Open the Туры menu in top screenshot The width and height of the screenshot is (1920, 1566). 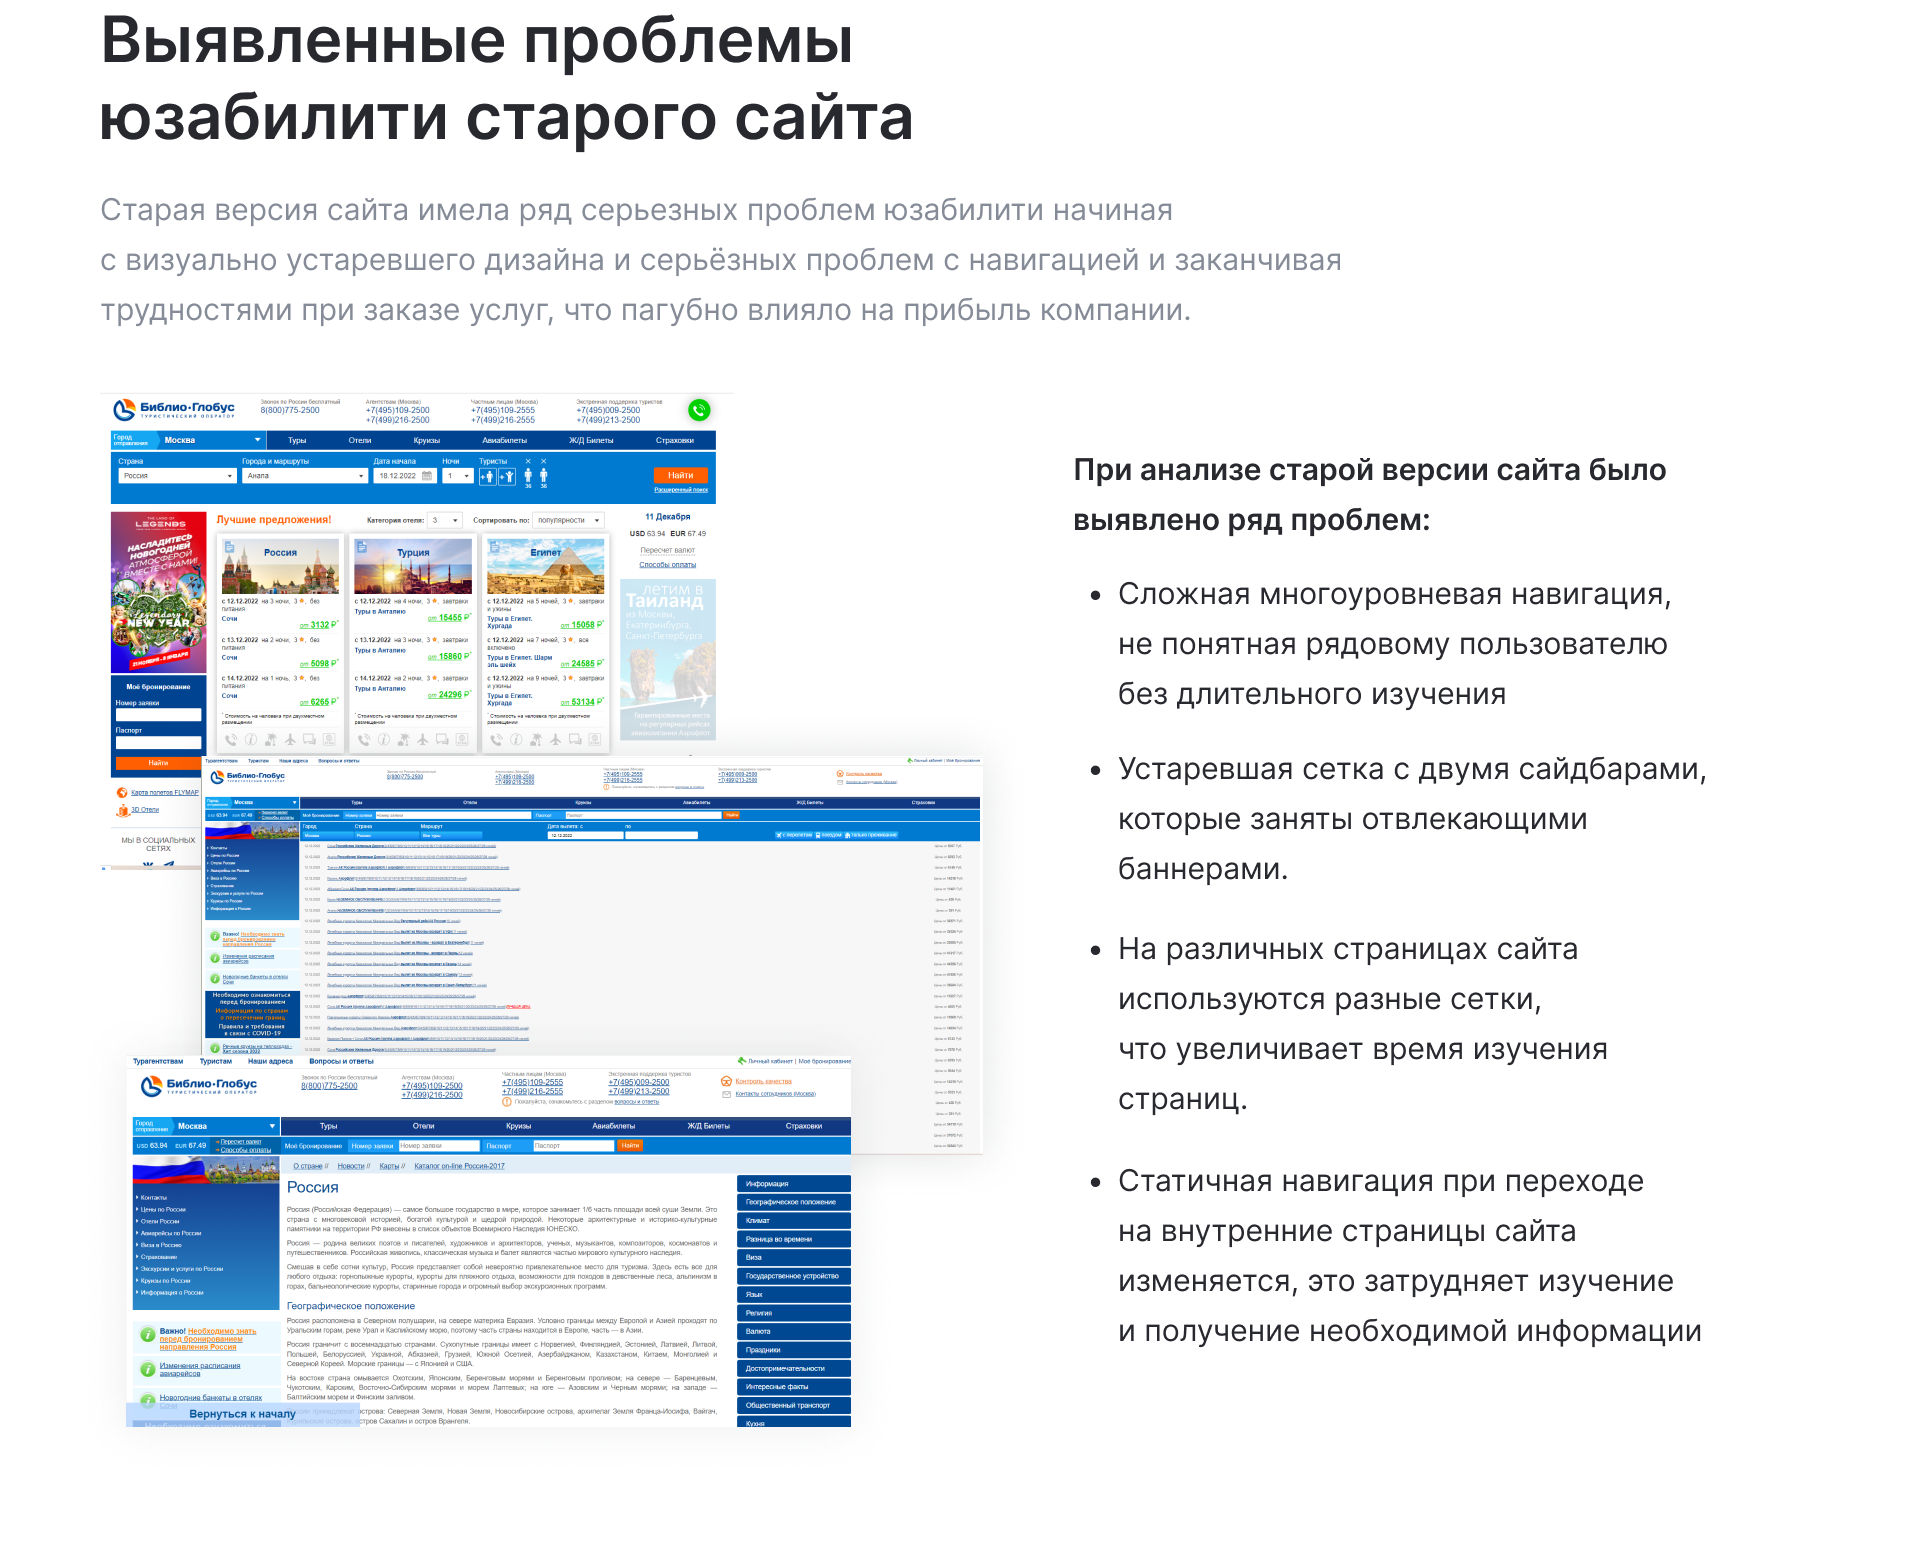tap(297, 440)
